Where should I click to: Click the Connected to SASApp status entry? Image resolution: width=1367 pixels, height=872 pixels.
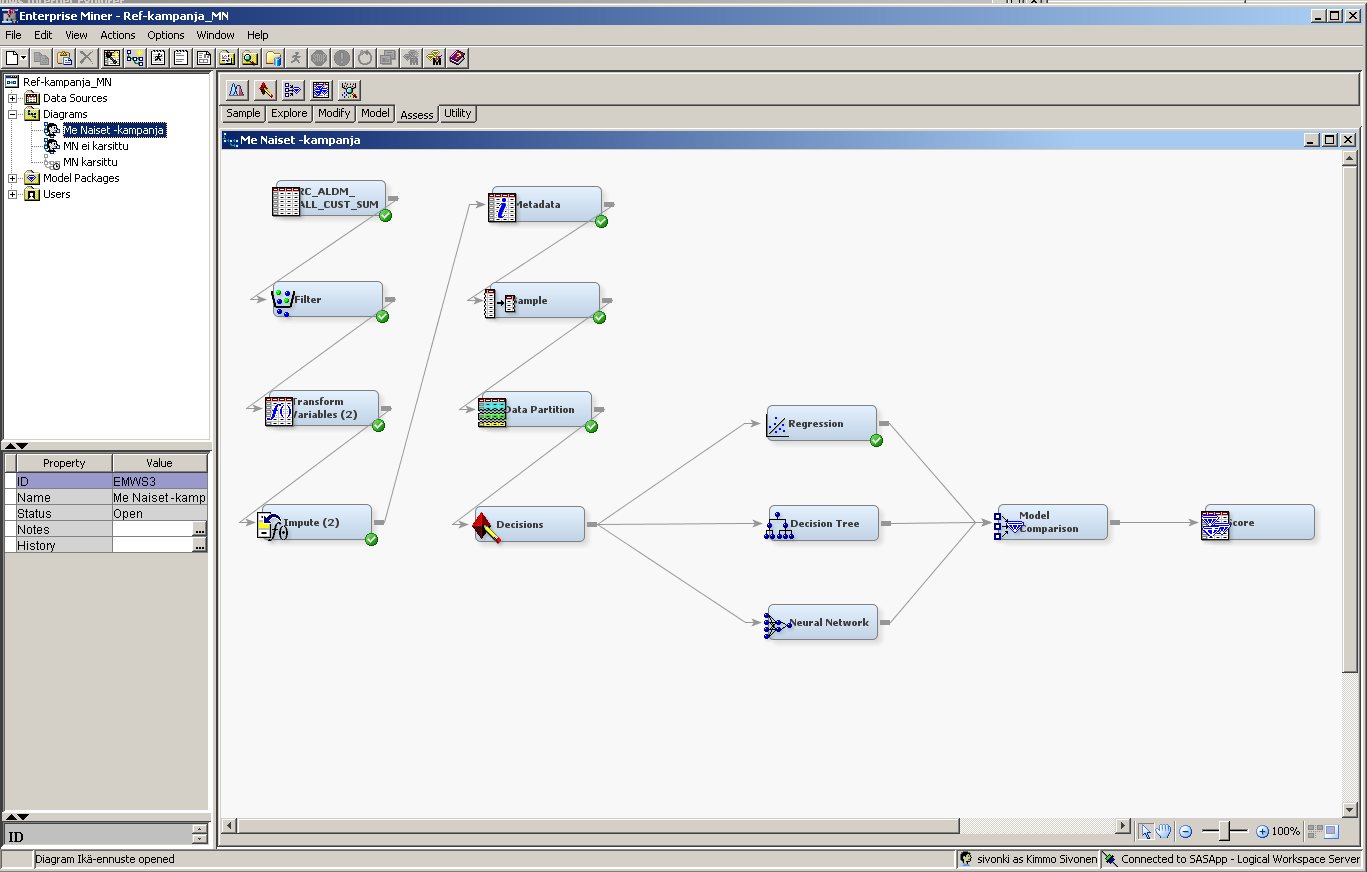[1232, 859]
